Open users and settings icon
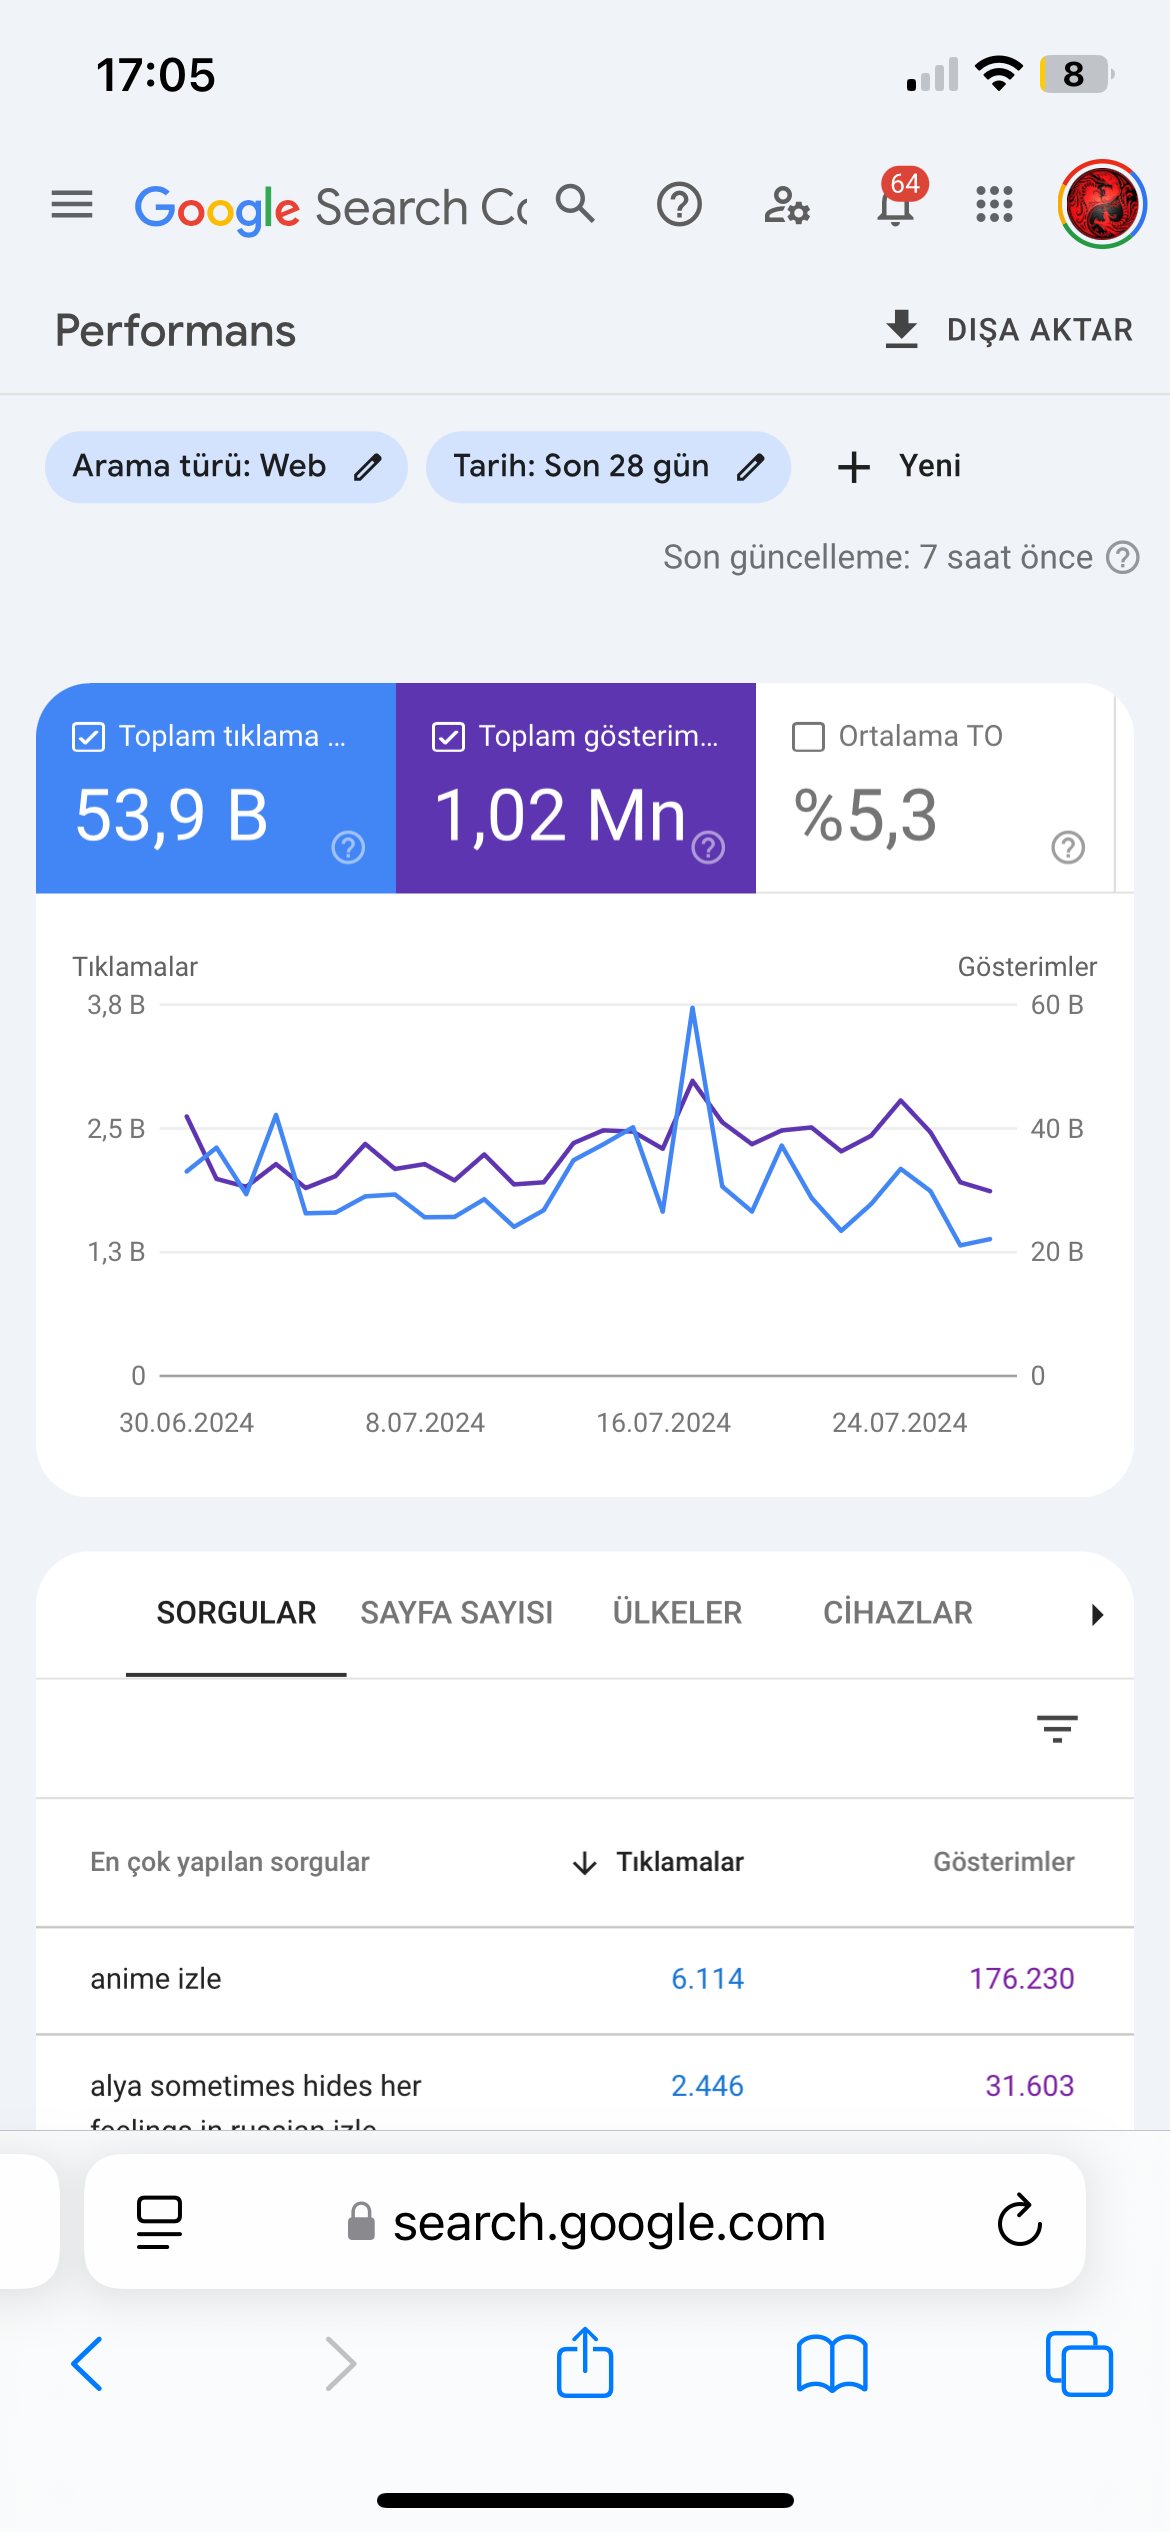This screenshot has width=1170, height=2532. 787,205
